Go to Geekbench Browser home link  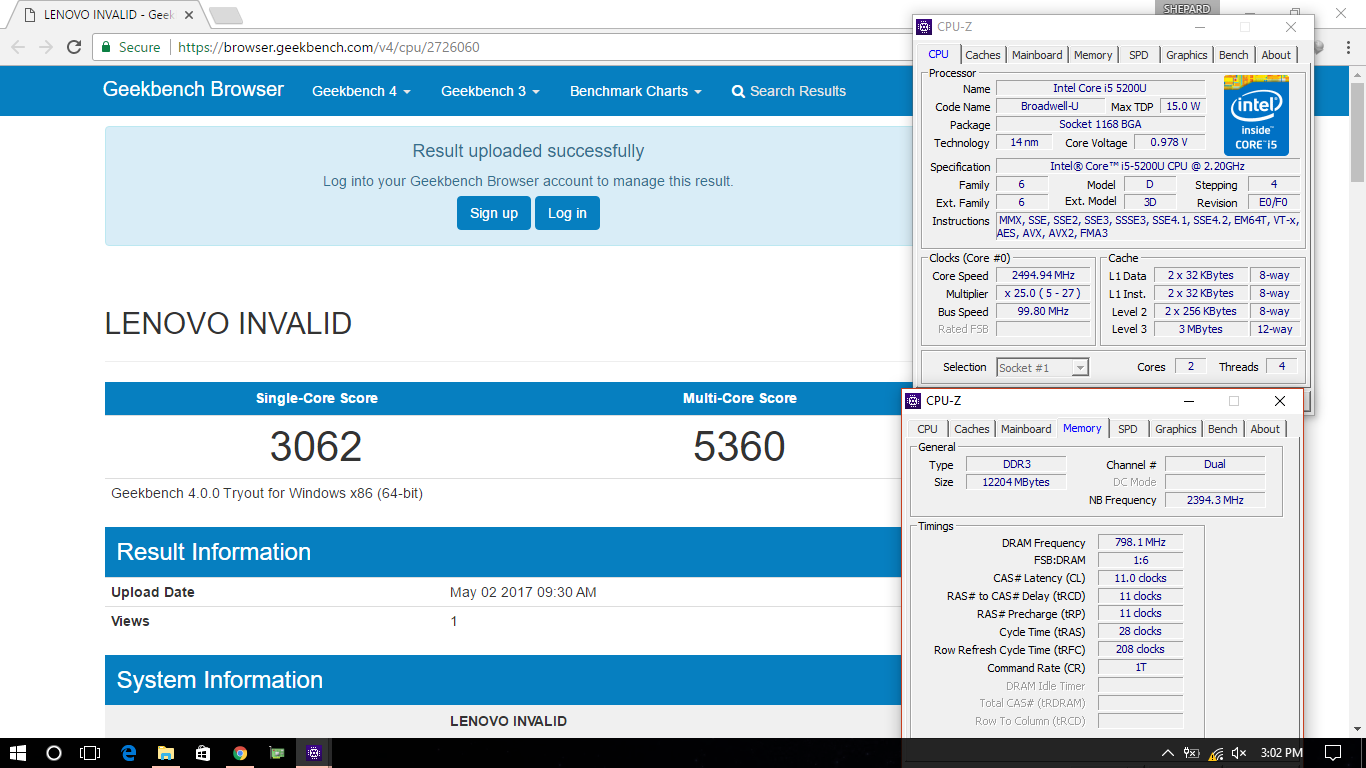point(193,89)
